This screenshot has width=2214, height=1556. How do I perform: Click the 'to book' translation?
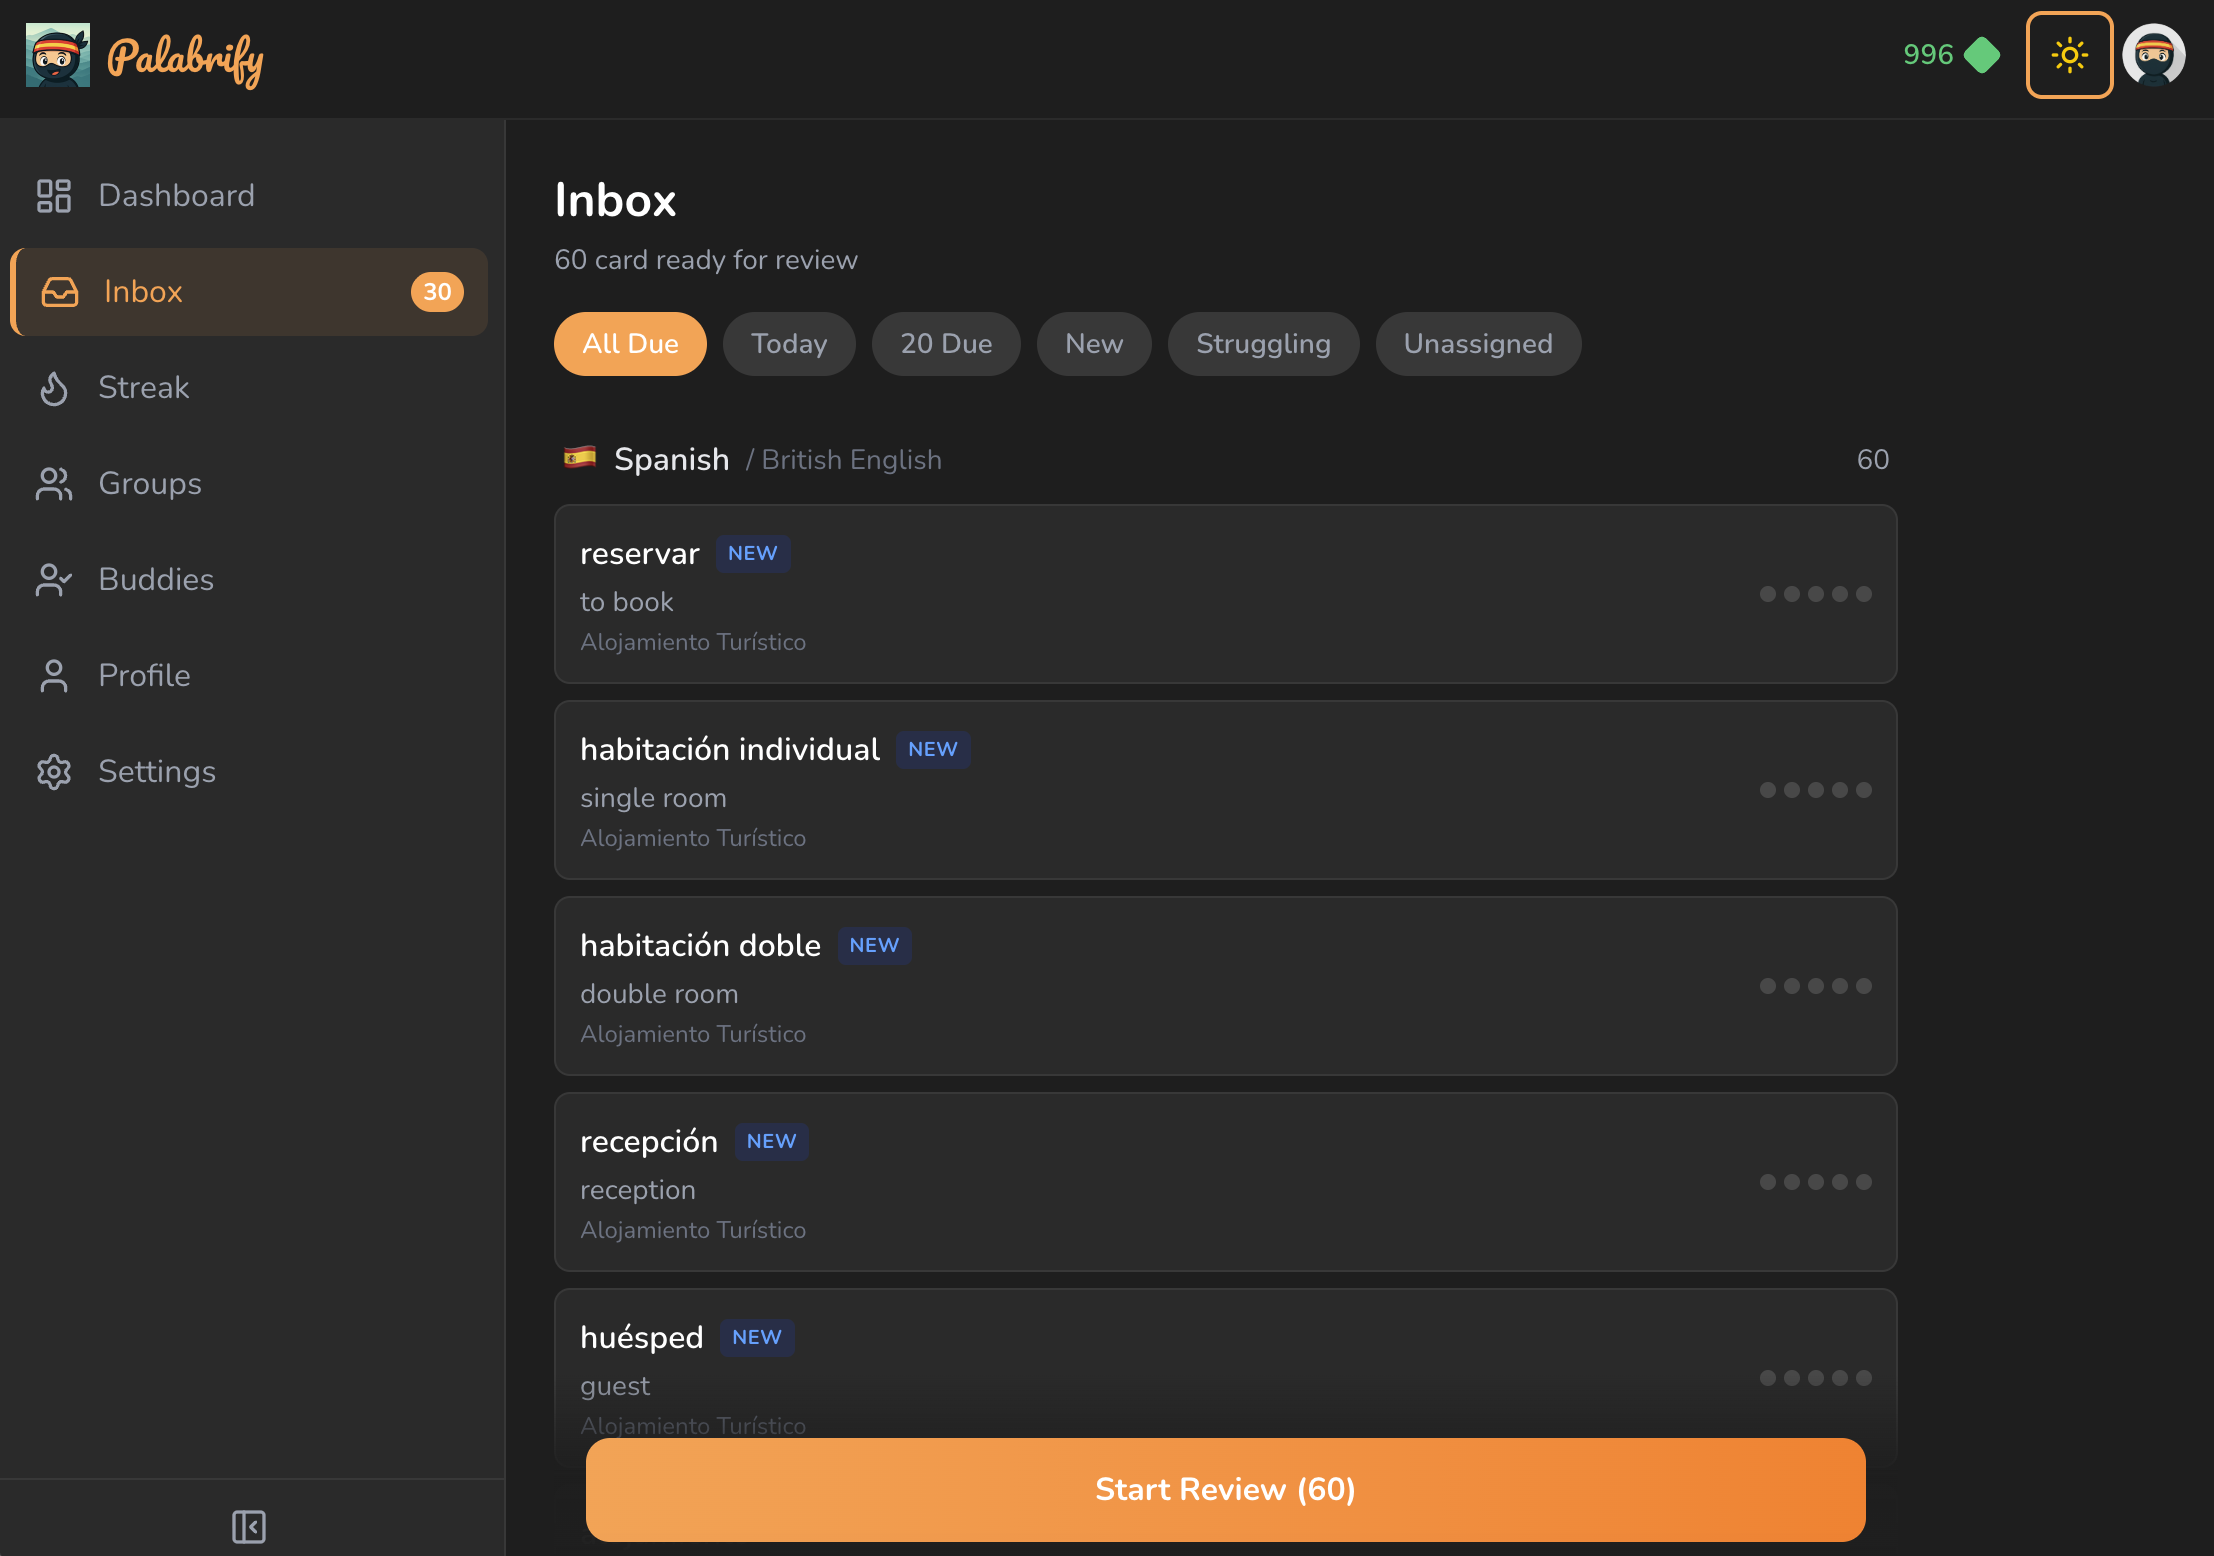tap(626, 601)
